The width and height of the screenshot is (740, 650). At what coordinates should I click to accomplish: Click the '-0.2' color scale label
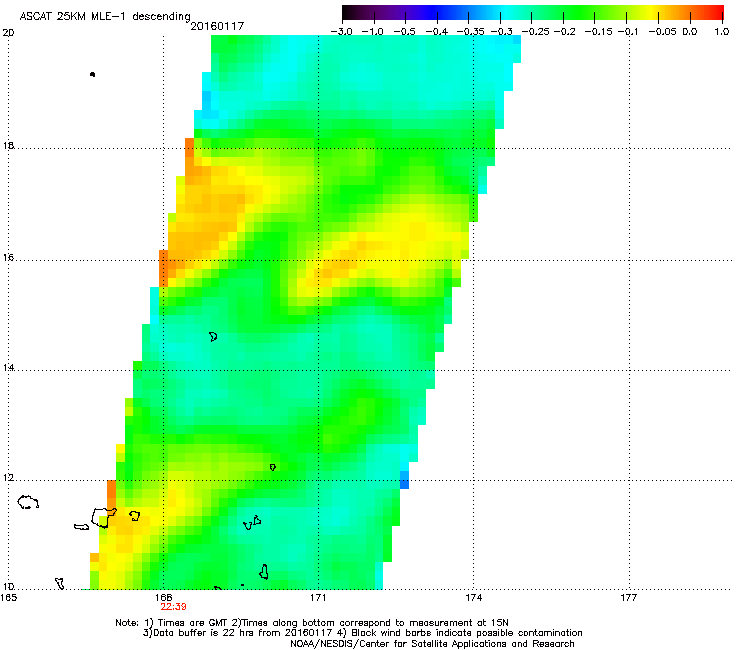click(x=564, y=32)
